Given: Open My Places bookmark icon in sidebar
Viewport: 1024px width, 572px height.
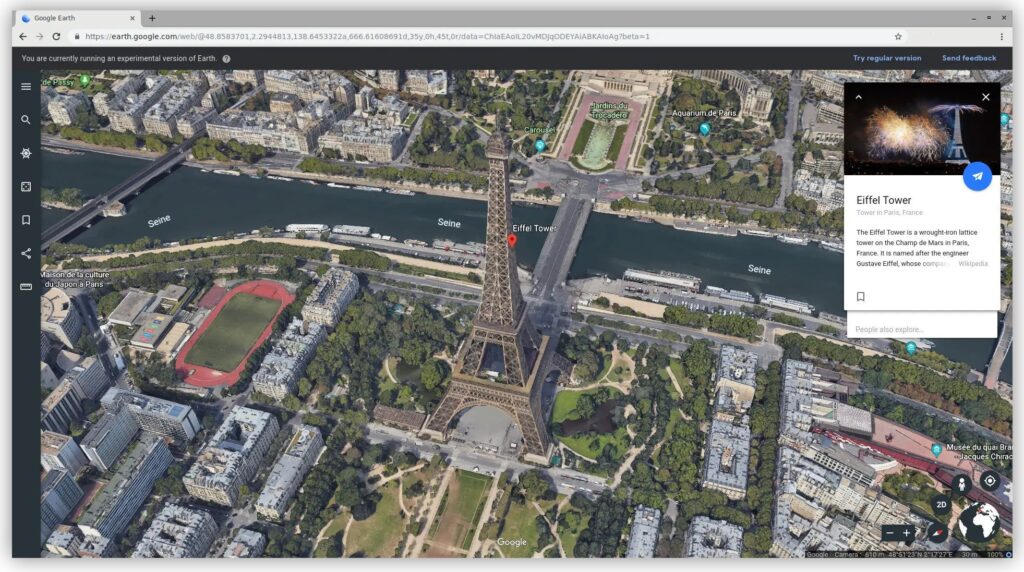Looking at the screenshot, I should 26,220.
